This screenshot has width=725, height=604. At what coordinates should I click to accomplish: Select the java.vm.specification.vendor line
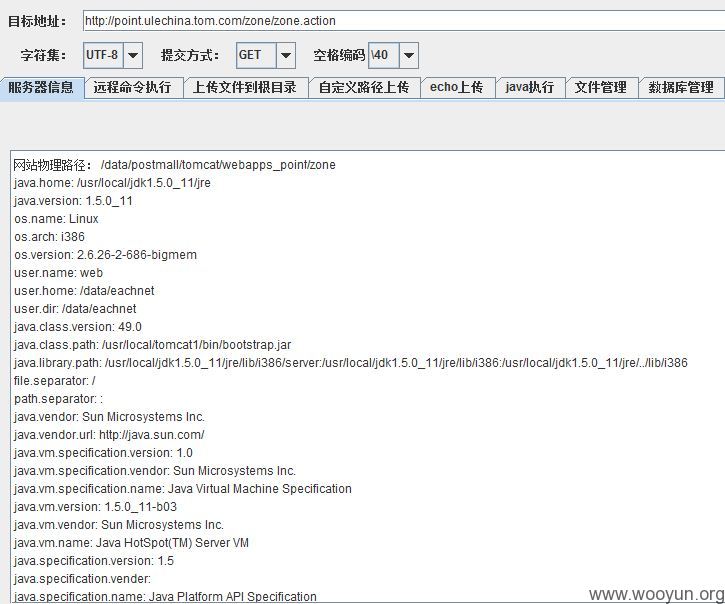click(155, 471)
